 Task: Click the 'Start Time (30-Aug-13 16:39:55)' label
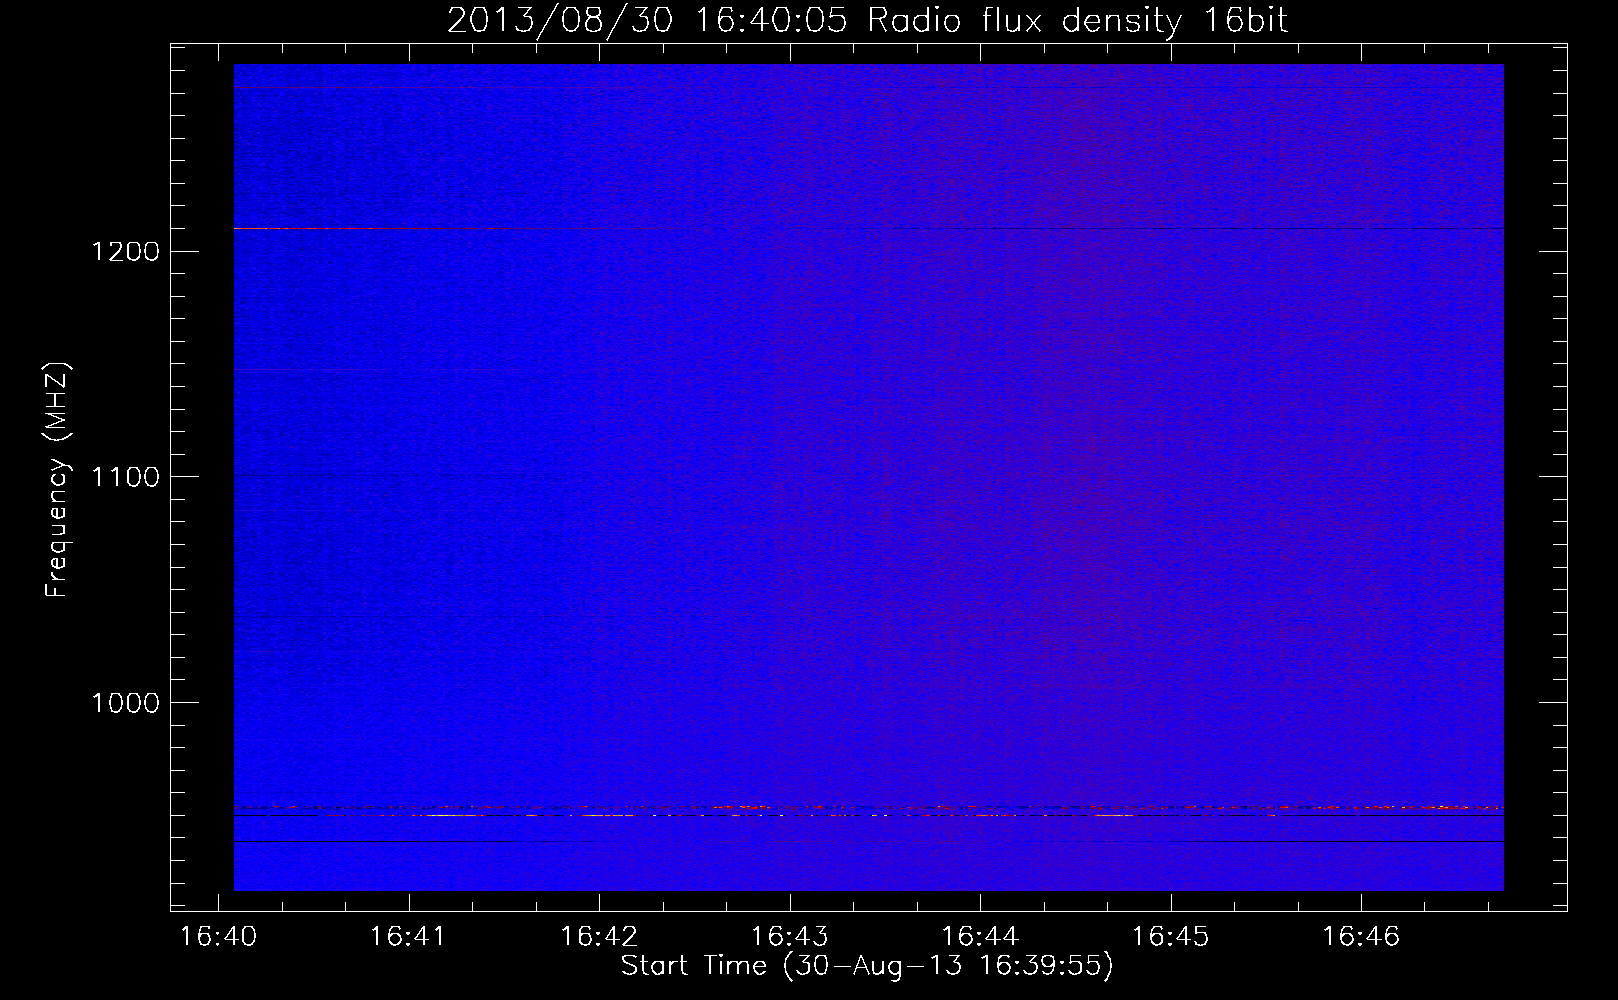pyautogui.click(x=867, y=966)
